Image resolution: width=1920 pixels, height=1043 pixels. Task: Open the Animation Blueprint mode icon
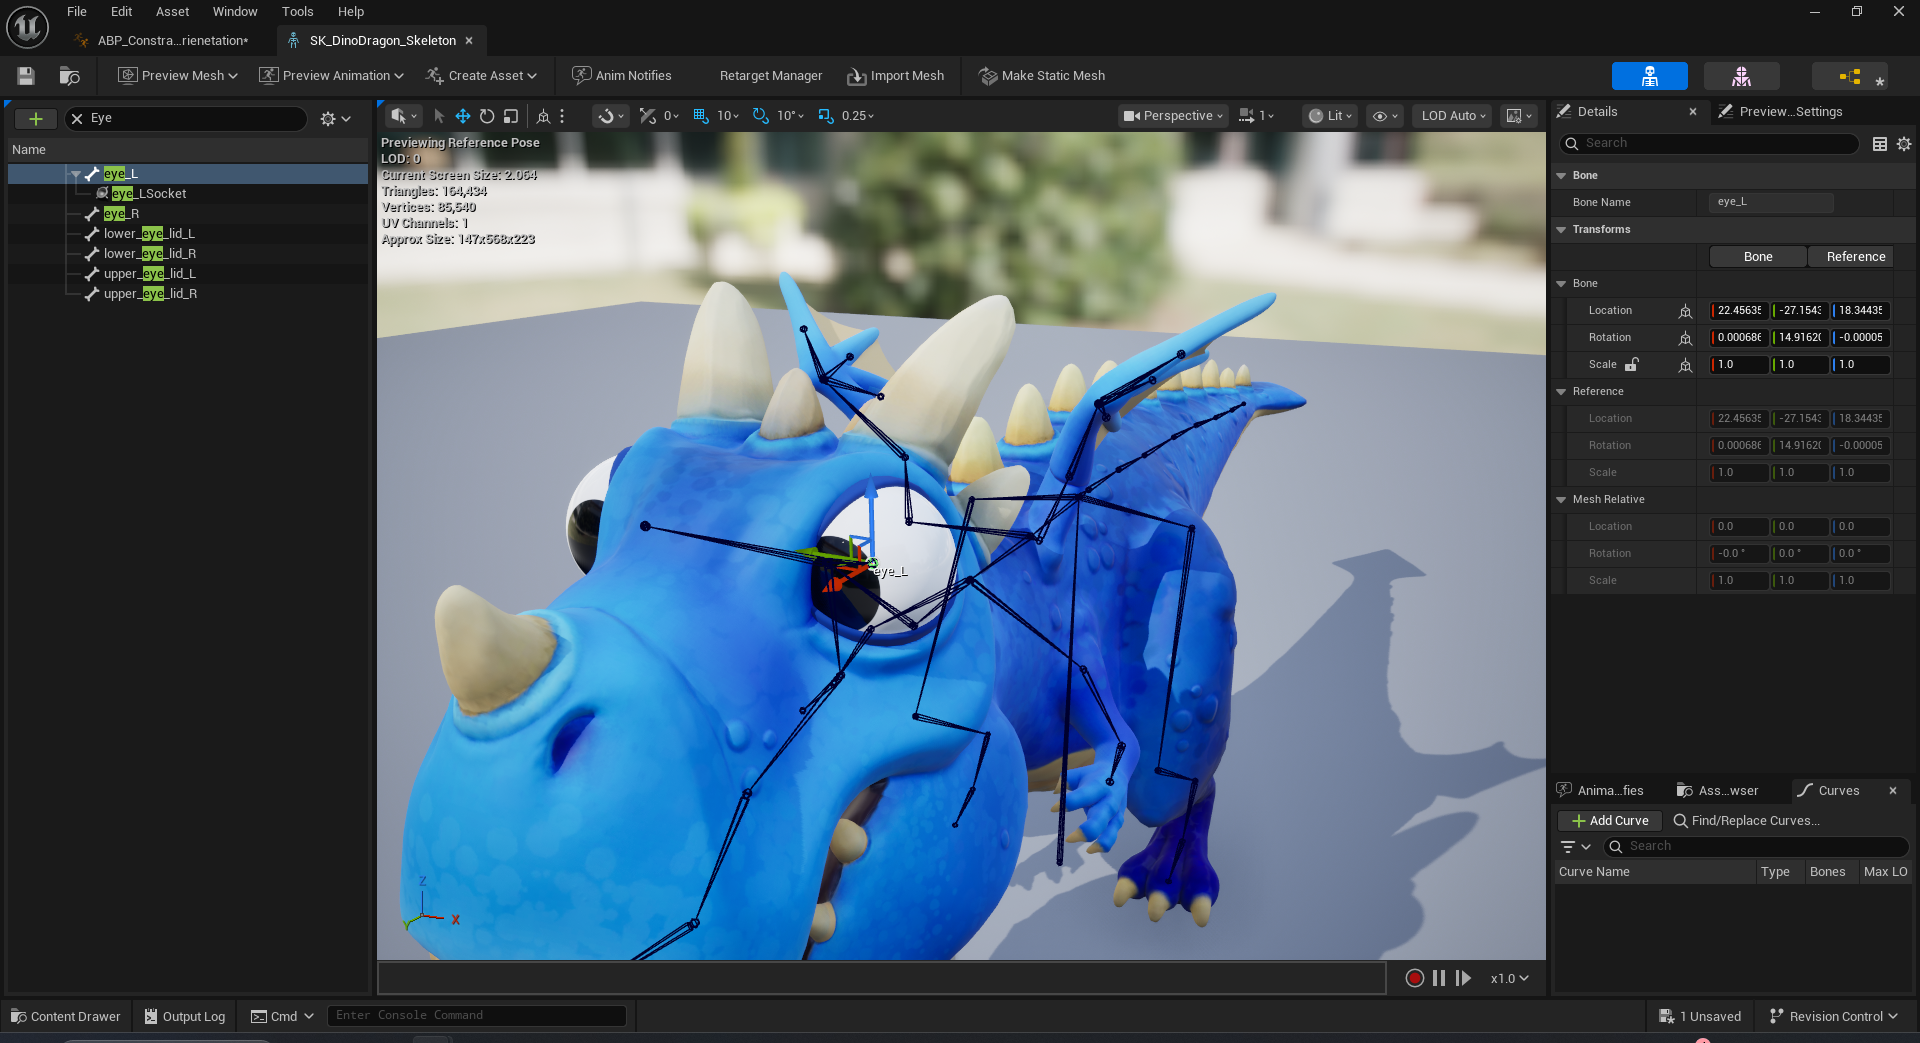coord(1849,76)
